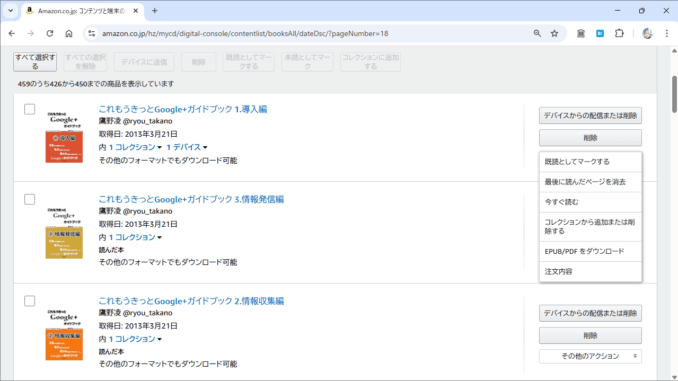Add a new browser tab

click(x=154, y=11)
